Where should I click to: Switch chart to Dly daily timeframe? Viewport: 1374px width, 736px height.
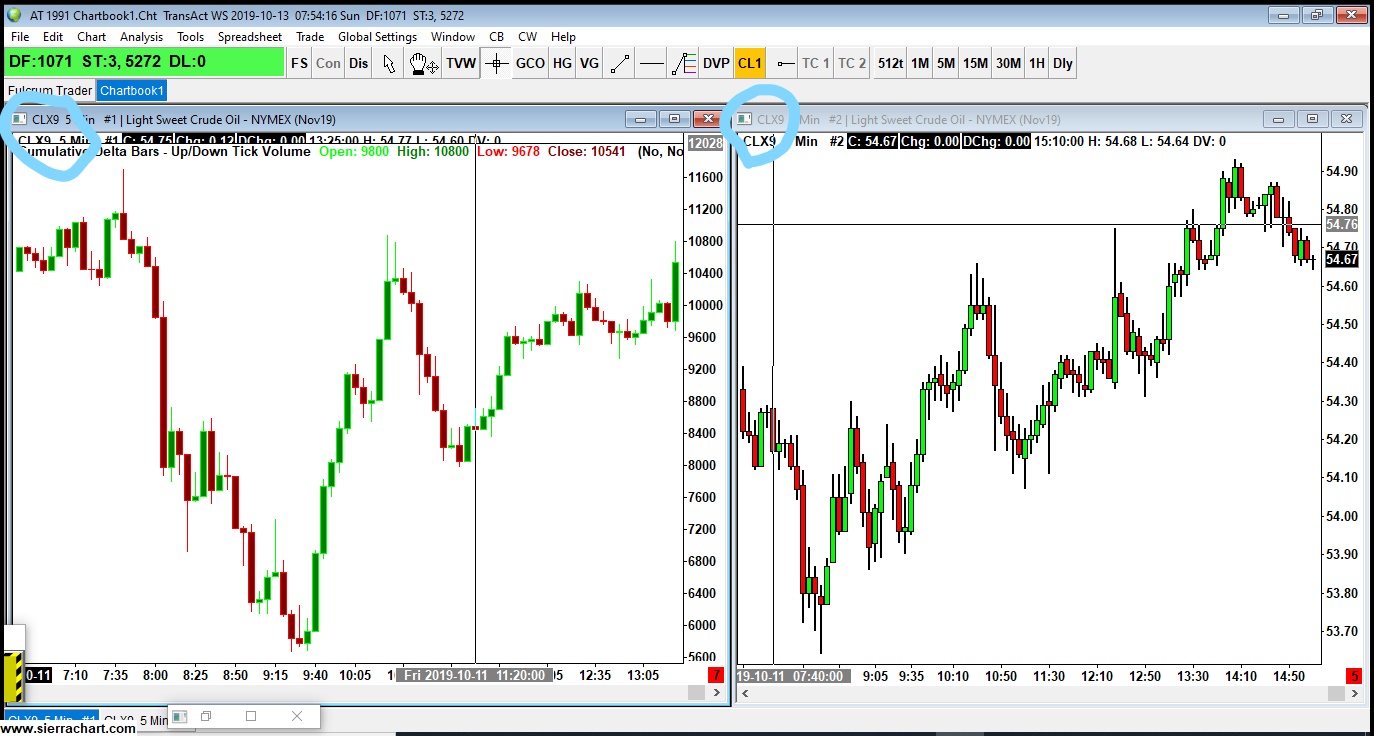point(1063,63)
